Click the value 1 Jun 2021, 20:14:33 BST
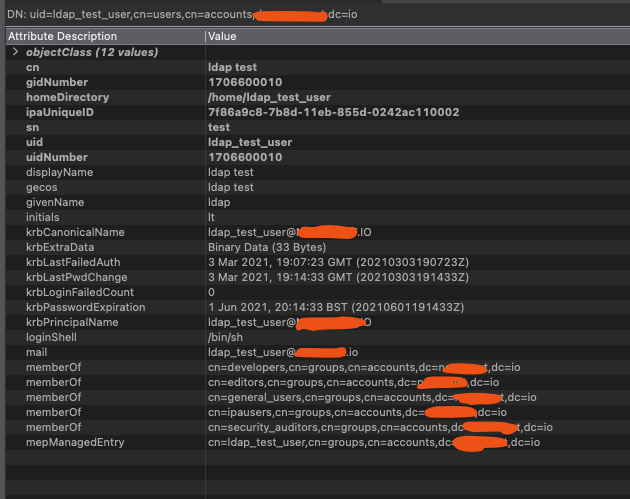Viewport: 630px width, 499px height. pyautogui.click(x=336, y=307)
